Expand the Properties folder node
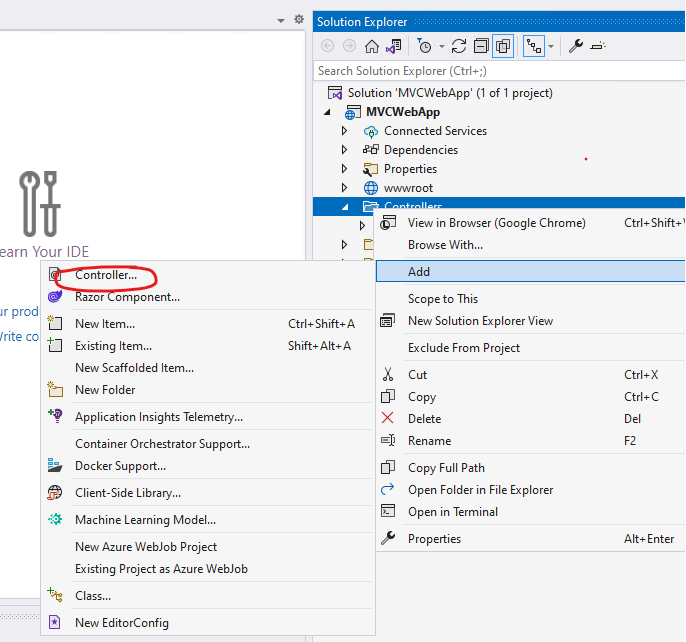 pos(344,169)
